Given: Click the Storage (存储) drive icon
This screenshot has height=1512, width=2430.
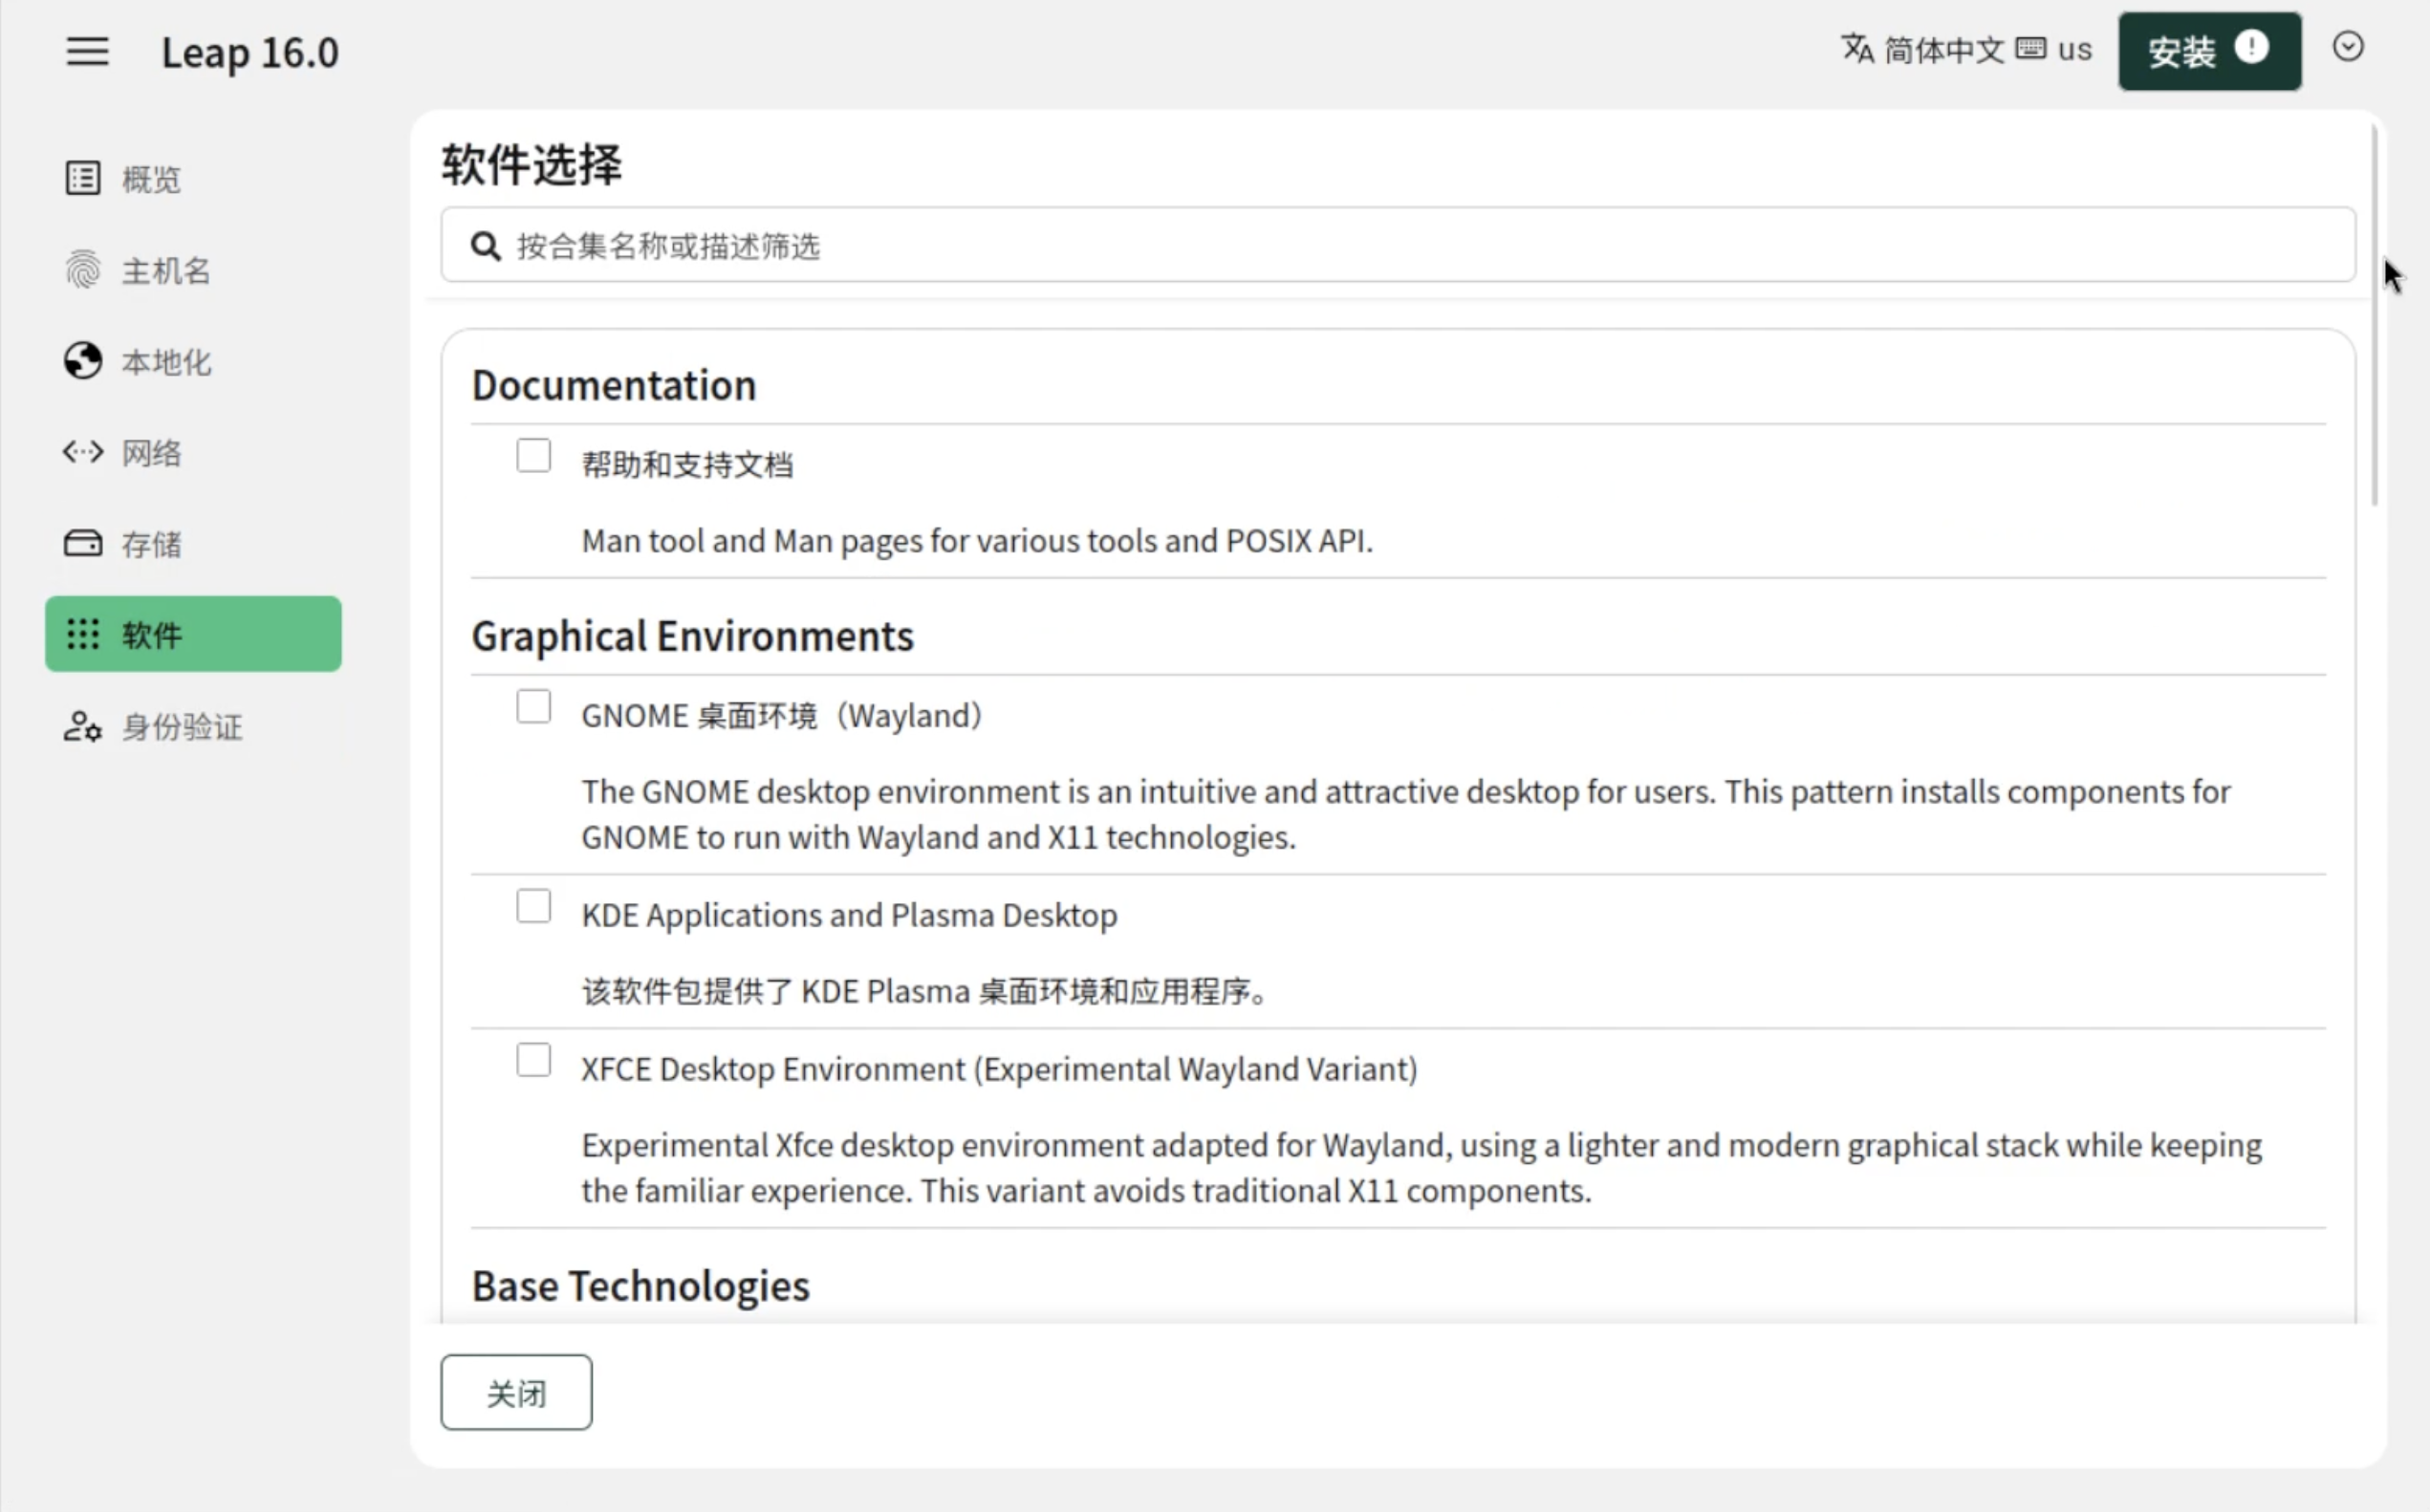Looking at the screenshot, I should pos(83,543).
